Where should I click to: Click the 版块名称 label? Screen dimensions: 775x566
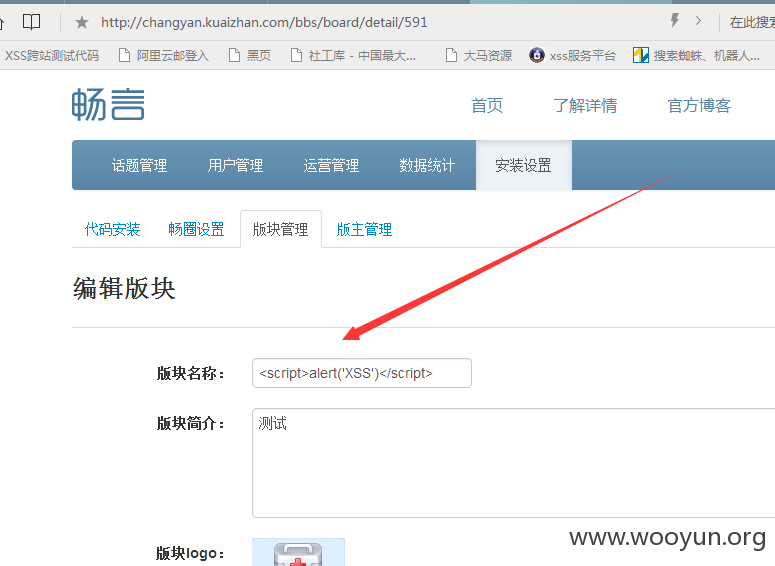click(191, 373)
